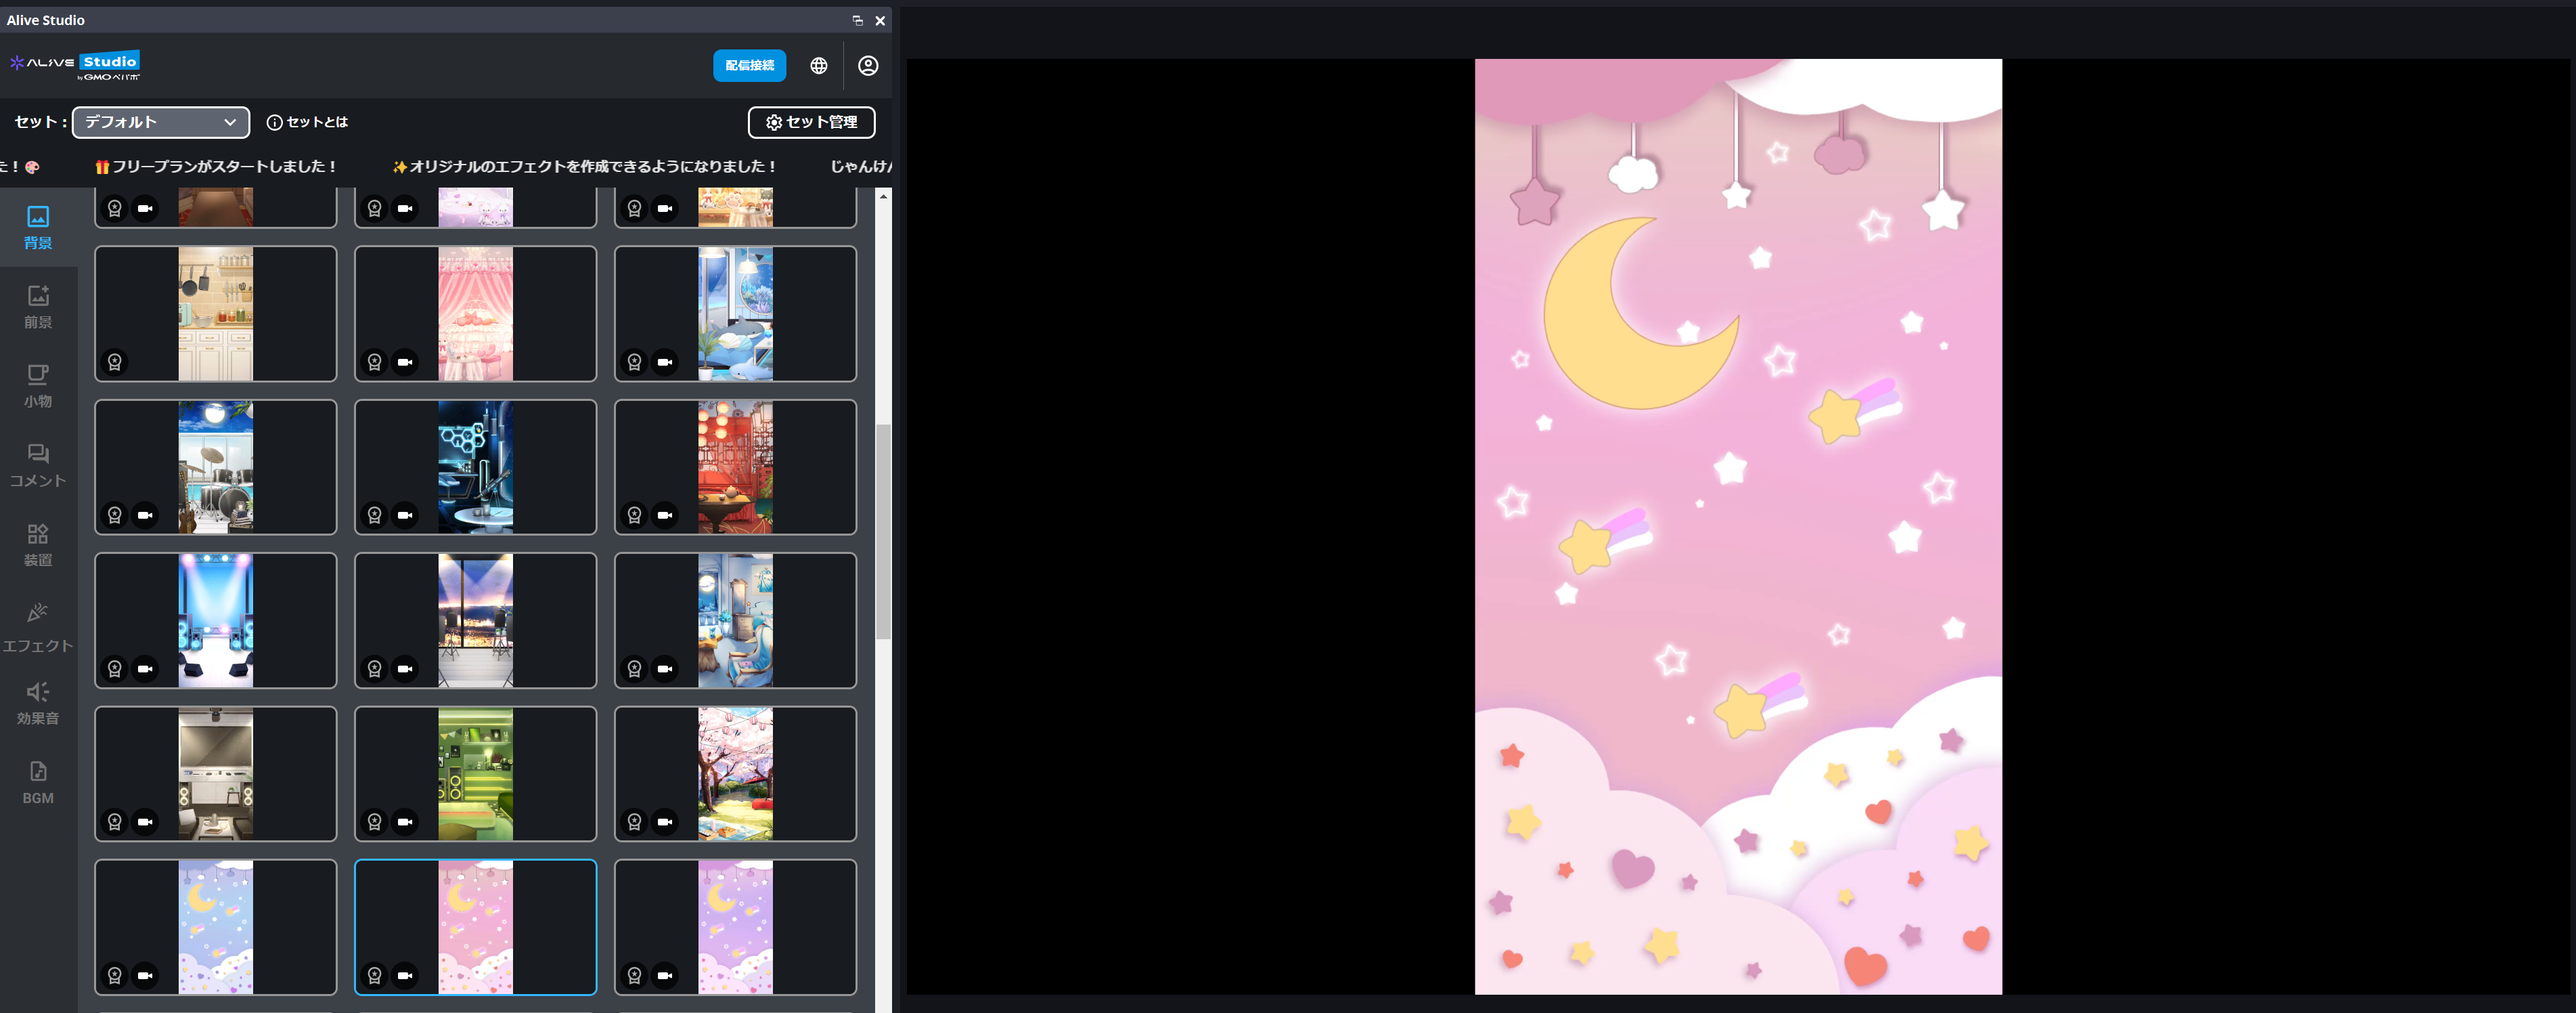
Task: Switch to the 前景 foreground tab
Action: pyautogui.click(x=38, y=306)
